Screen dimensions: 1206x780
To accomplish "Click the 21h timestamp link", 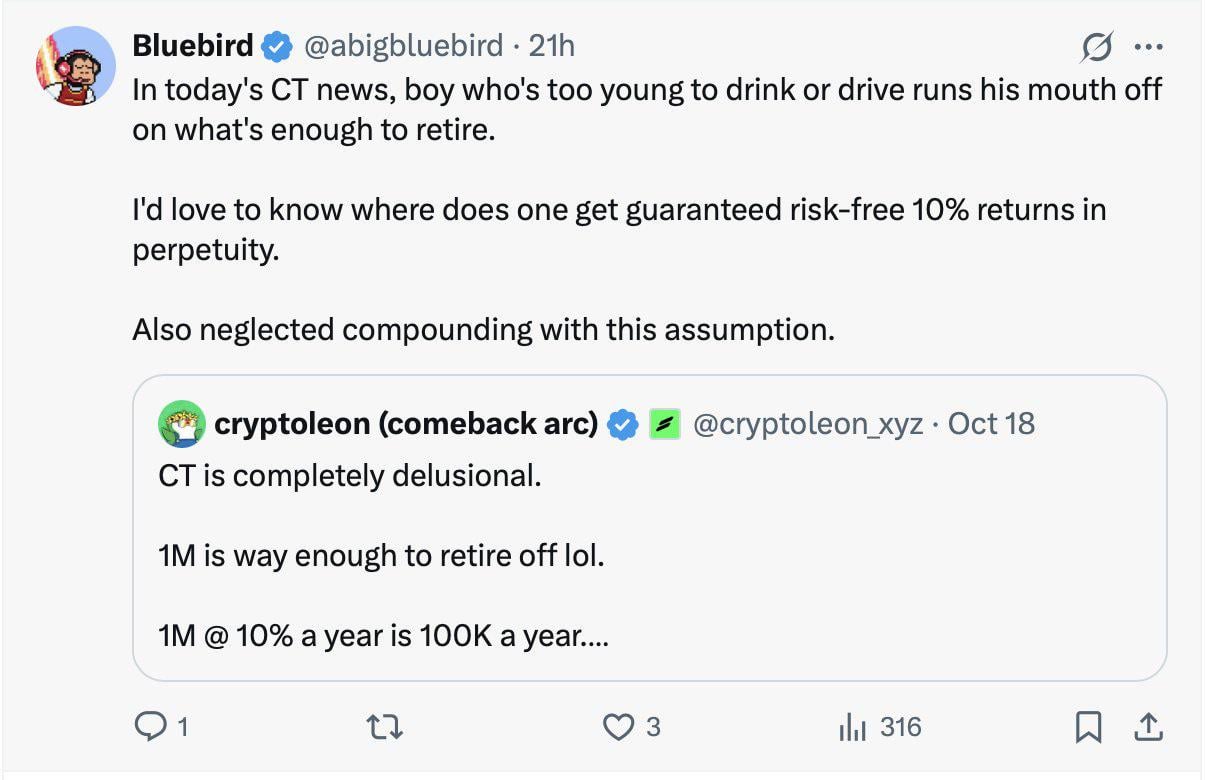I will (x=551, y=46).
